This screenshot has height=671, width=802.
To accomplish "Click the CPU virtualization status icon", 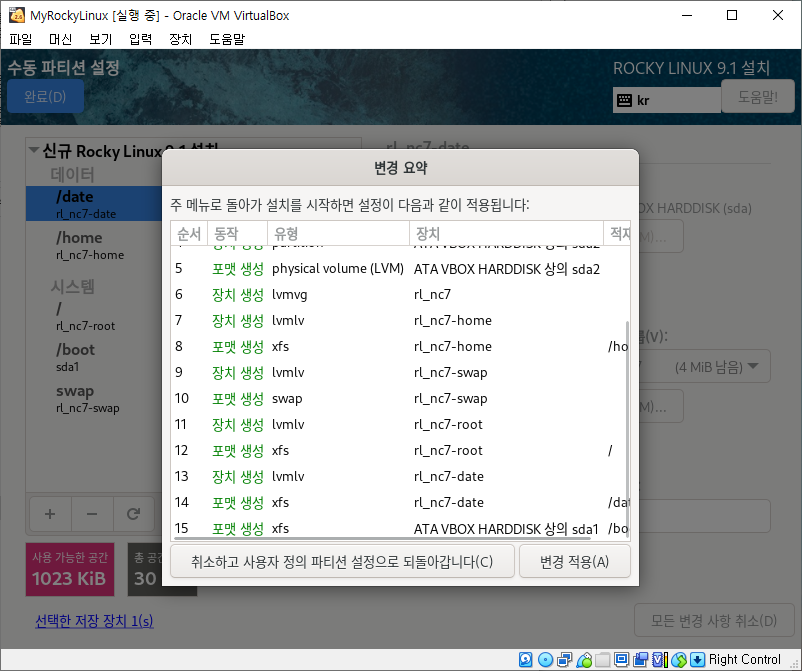I will click(x=660, y=660).
